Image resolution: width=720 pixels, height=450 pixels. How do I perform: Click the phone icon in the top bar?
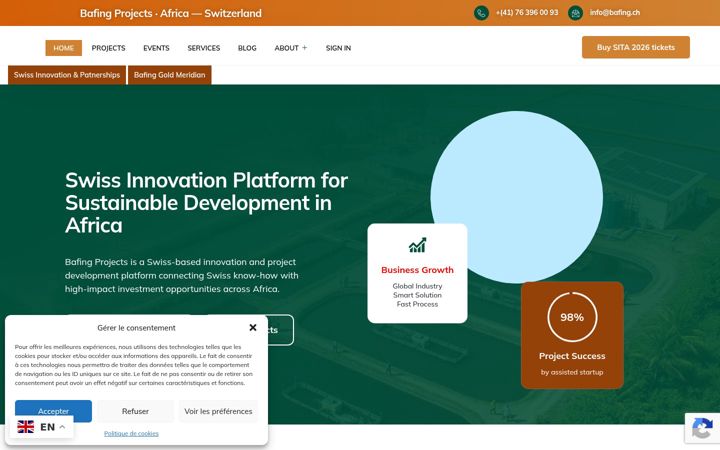pos(481,13)
